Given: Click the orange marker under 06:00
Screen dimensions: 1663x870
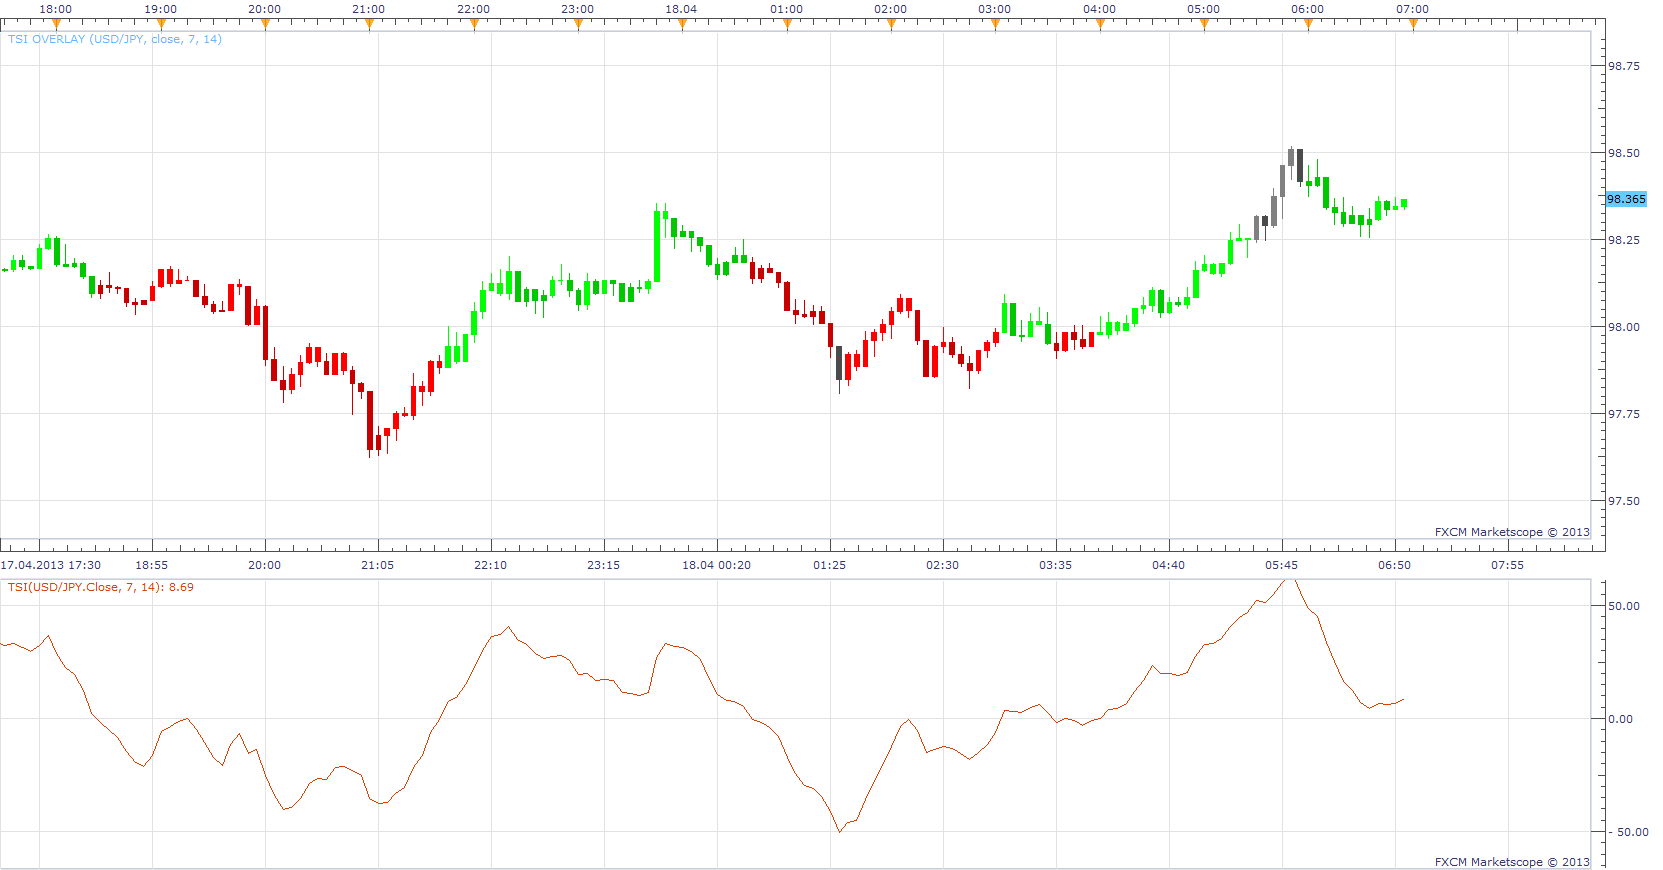Looking at the screenshot, I should [1308, 24].
